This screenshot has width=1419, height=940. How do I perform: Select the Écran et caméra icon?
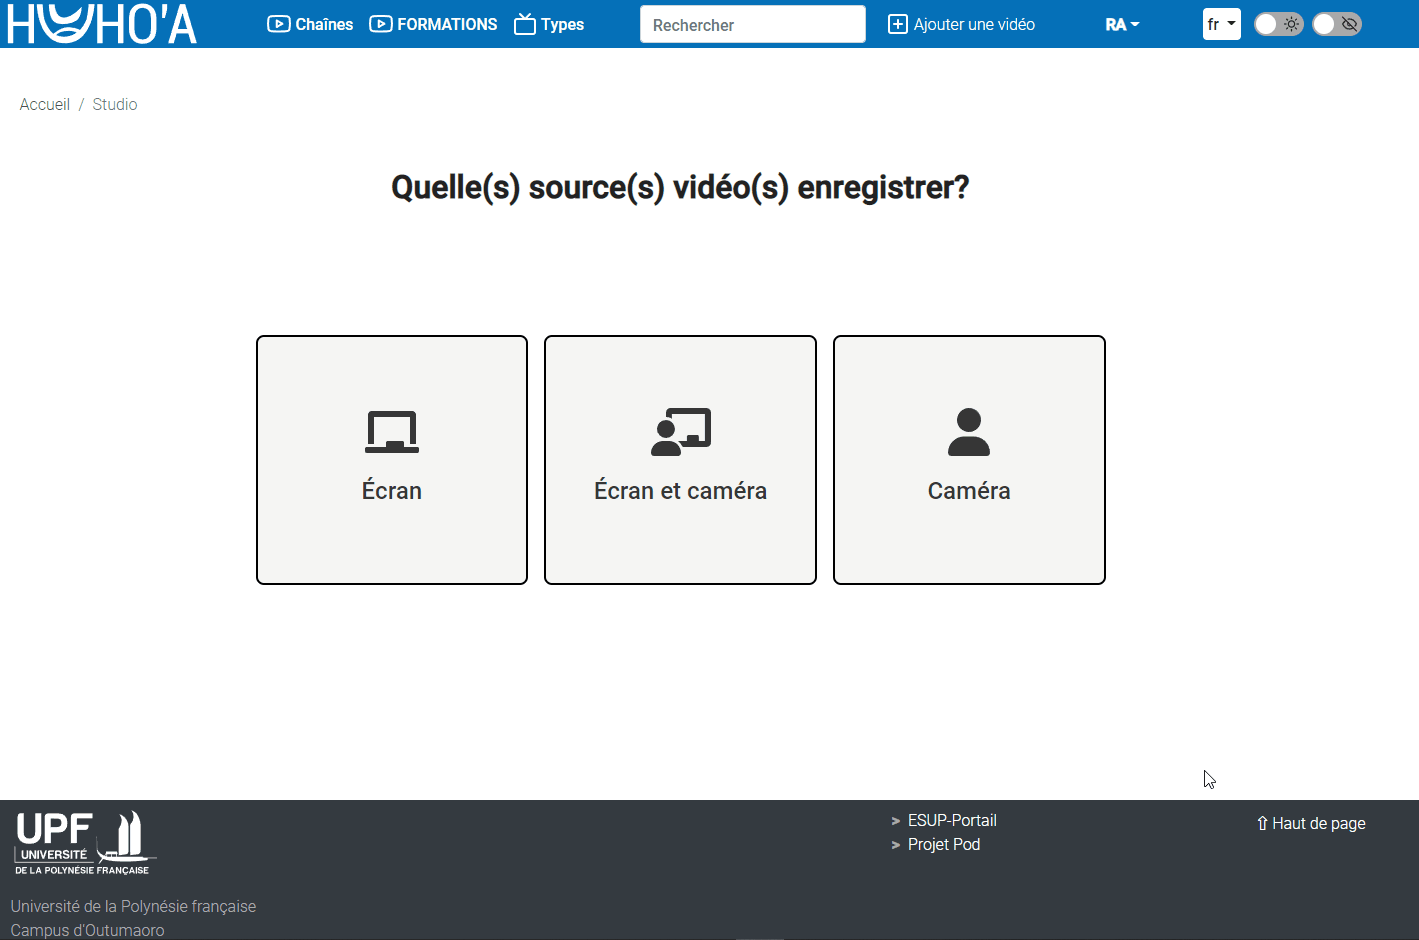click(x=680, y=432)
